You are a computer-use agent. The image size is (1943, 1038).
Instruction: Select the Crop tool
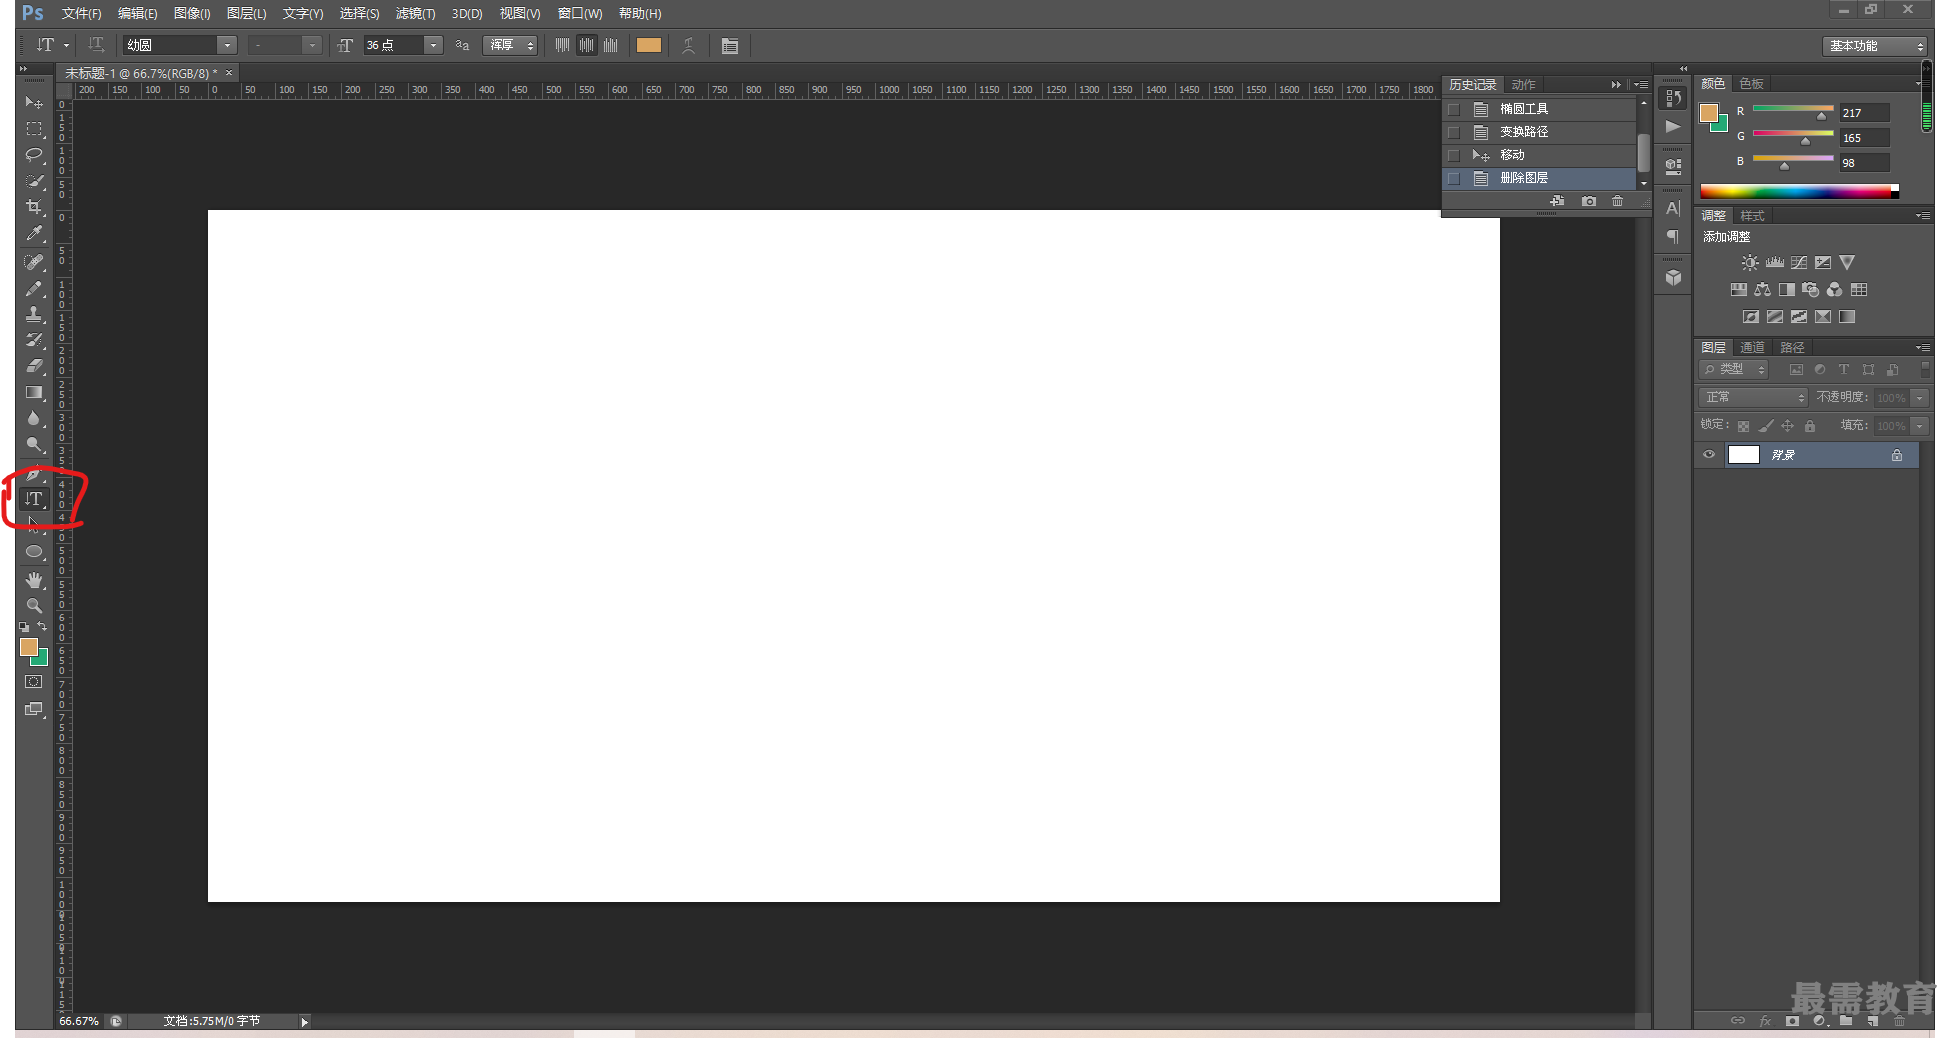[34, 207]
